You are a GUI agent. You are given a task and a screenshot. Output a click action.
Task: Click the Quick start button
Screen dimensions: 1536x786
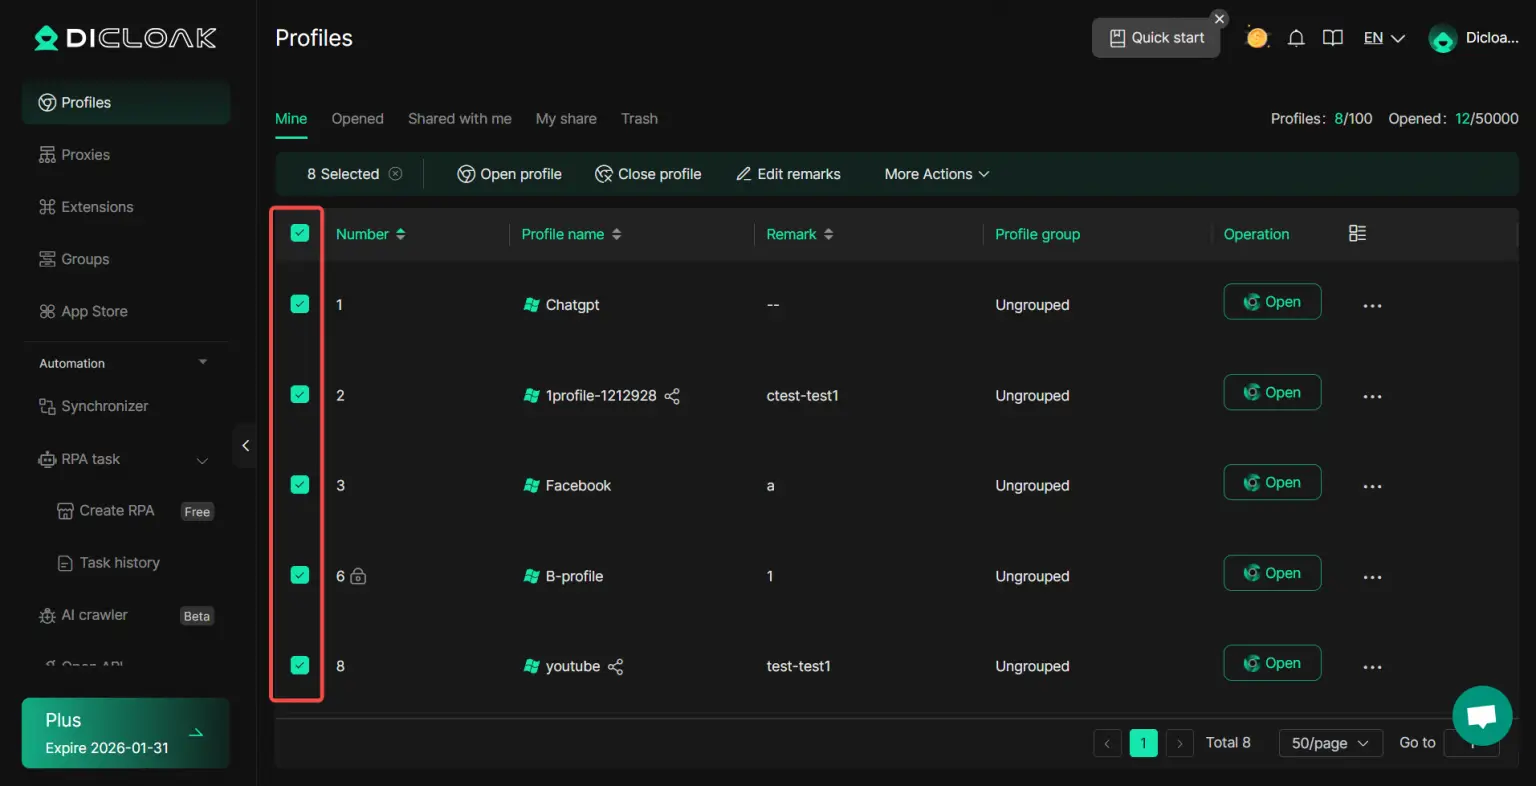[1156, 38]
